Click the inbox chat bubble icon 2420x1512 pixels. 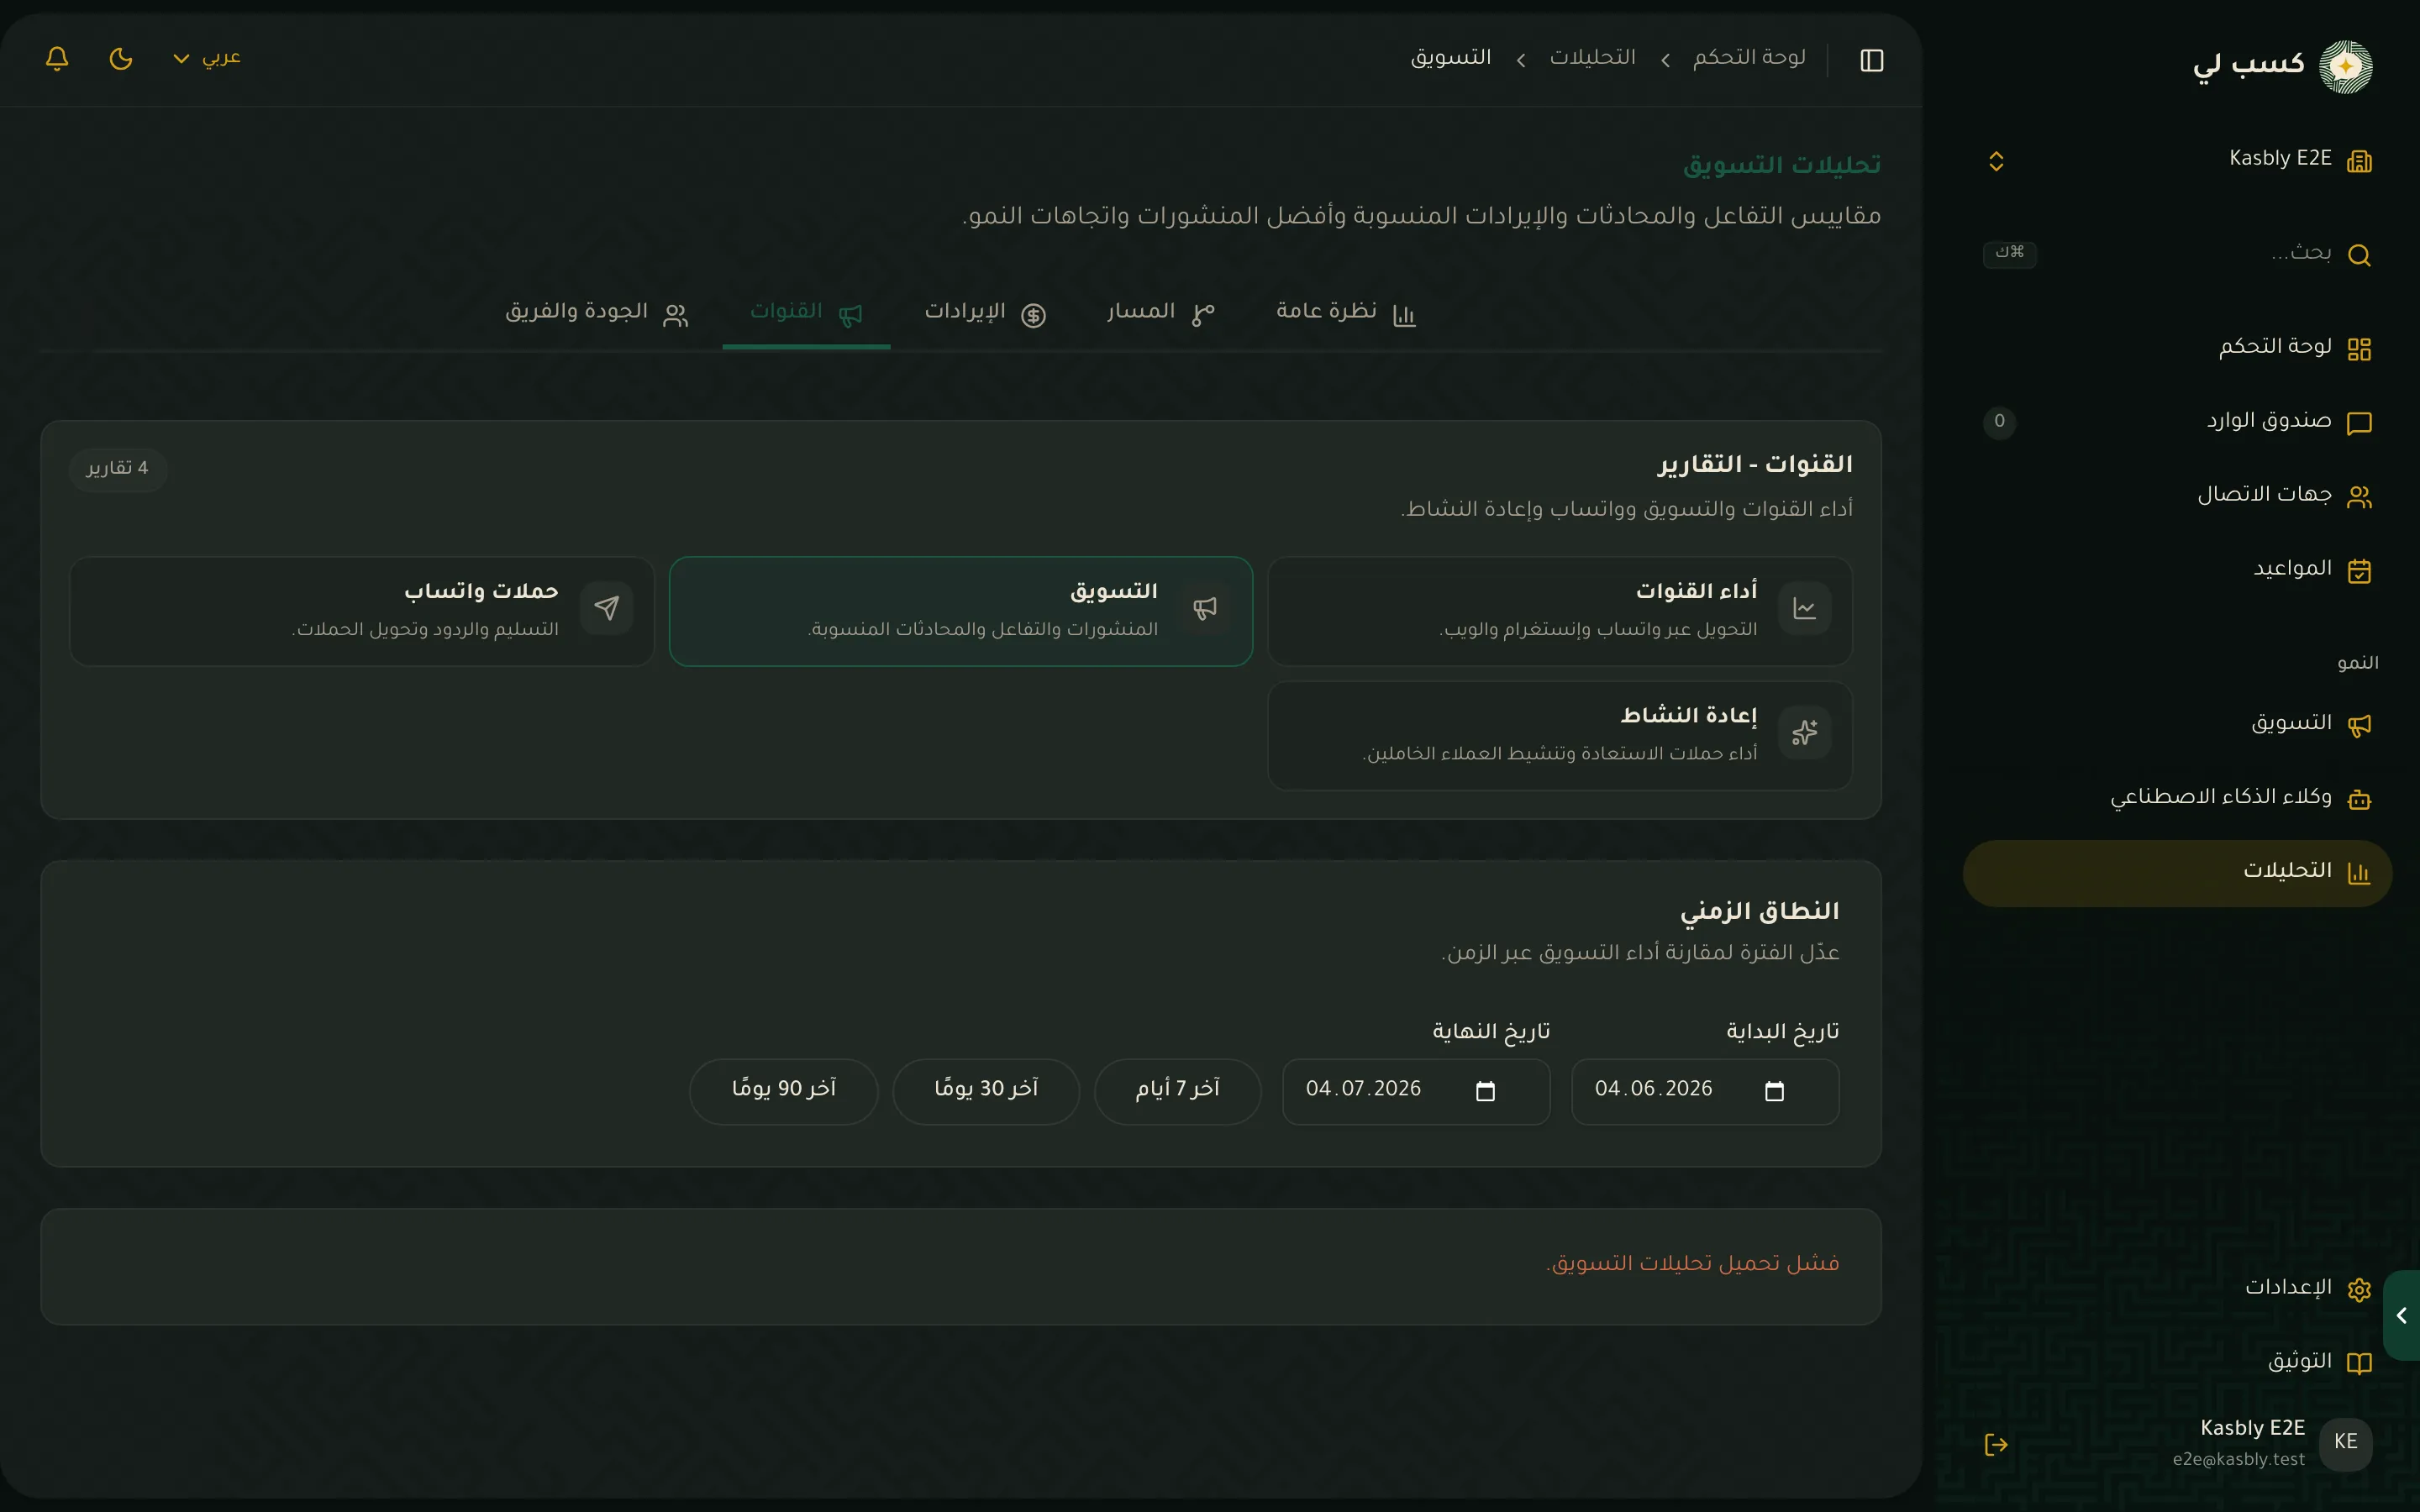point(2359,423)
